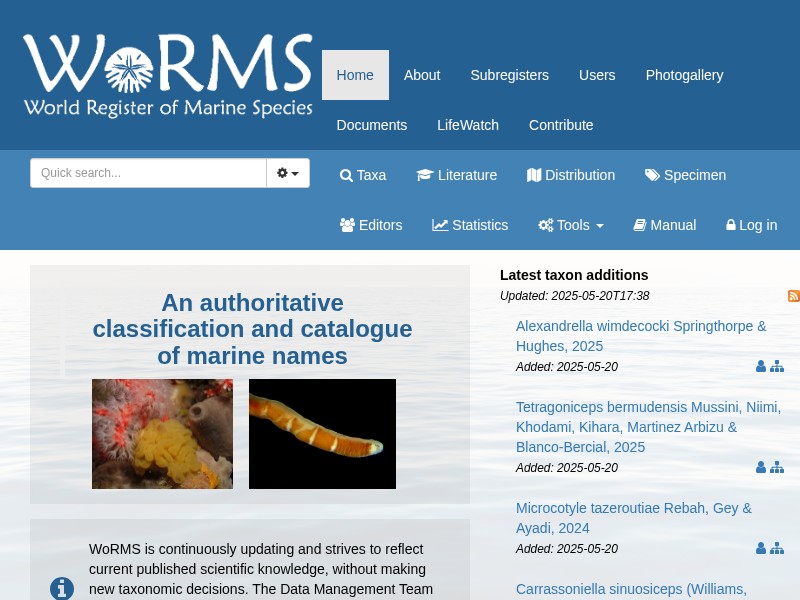Open the hierarchy tree icon for Alexandrella wimdecocki

(777, 366)
